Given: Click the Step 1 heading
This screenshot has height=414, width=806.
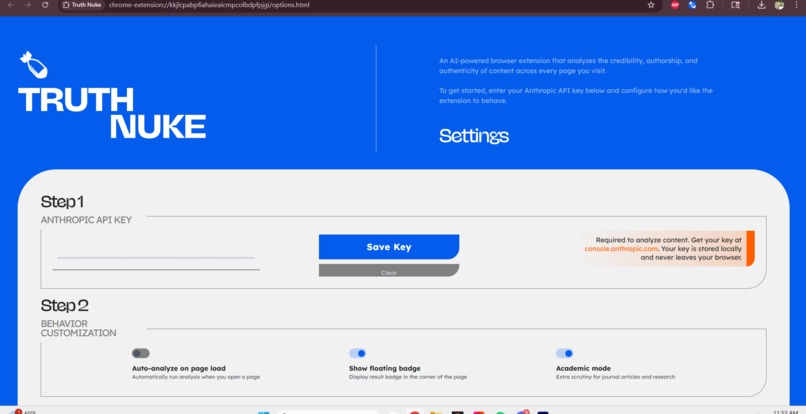Looking at the screenshot, I should (x=62, y=202).
